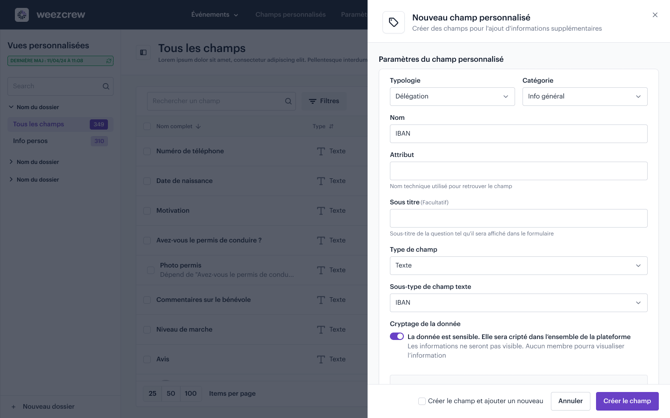Go to the Champs personnalisés tab
The image size is (670, 418).
click(x=290, y=15)
